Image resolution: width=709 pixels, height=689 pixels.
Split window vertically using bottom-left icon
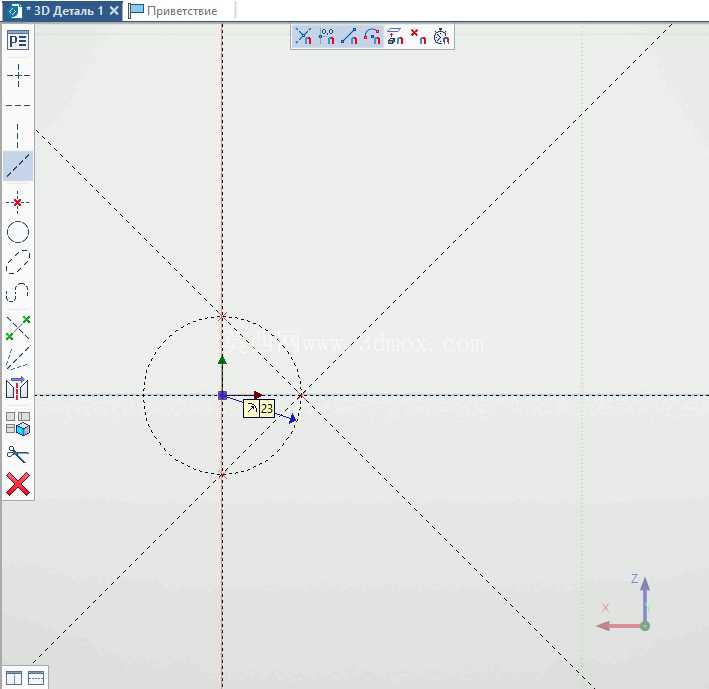tap(14, 678)
